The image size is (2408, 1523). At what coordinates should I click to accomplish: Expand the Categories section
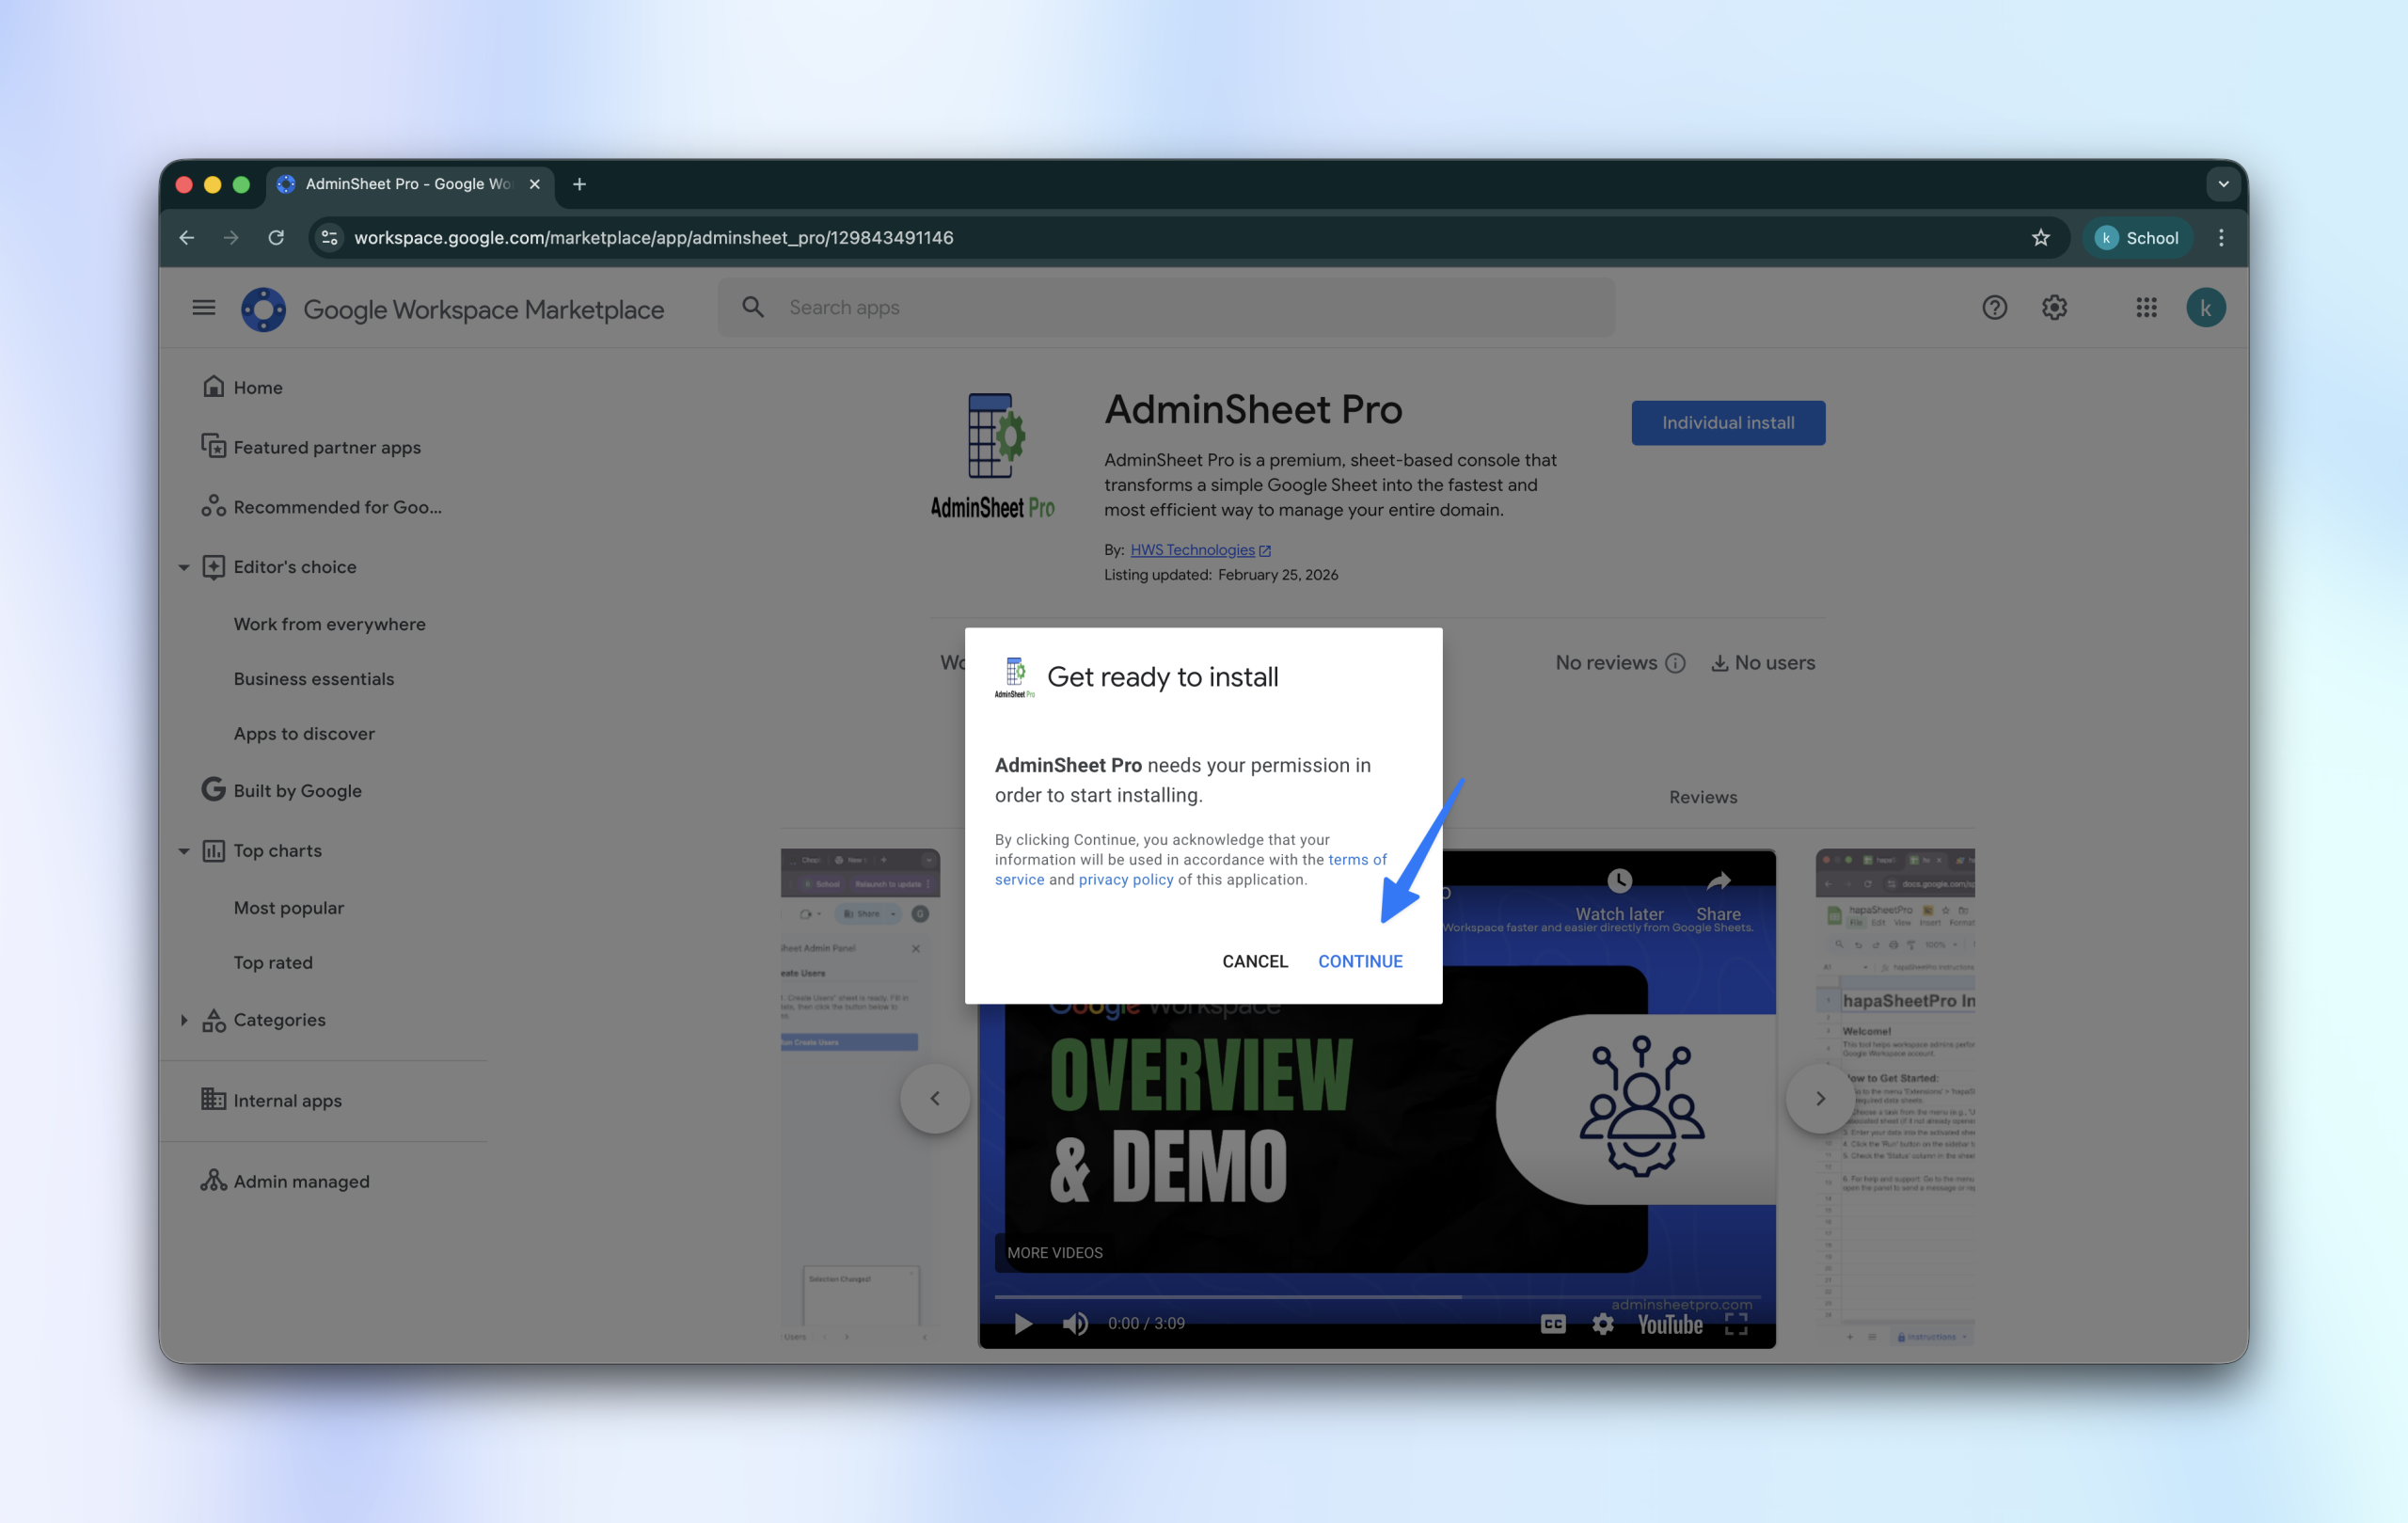pos(184,1020)
